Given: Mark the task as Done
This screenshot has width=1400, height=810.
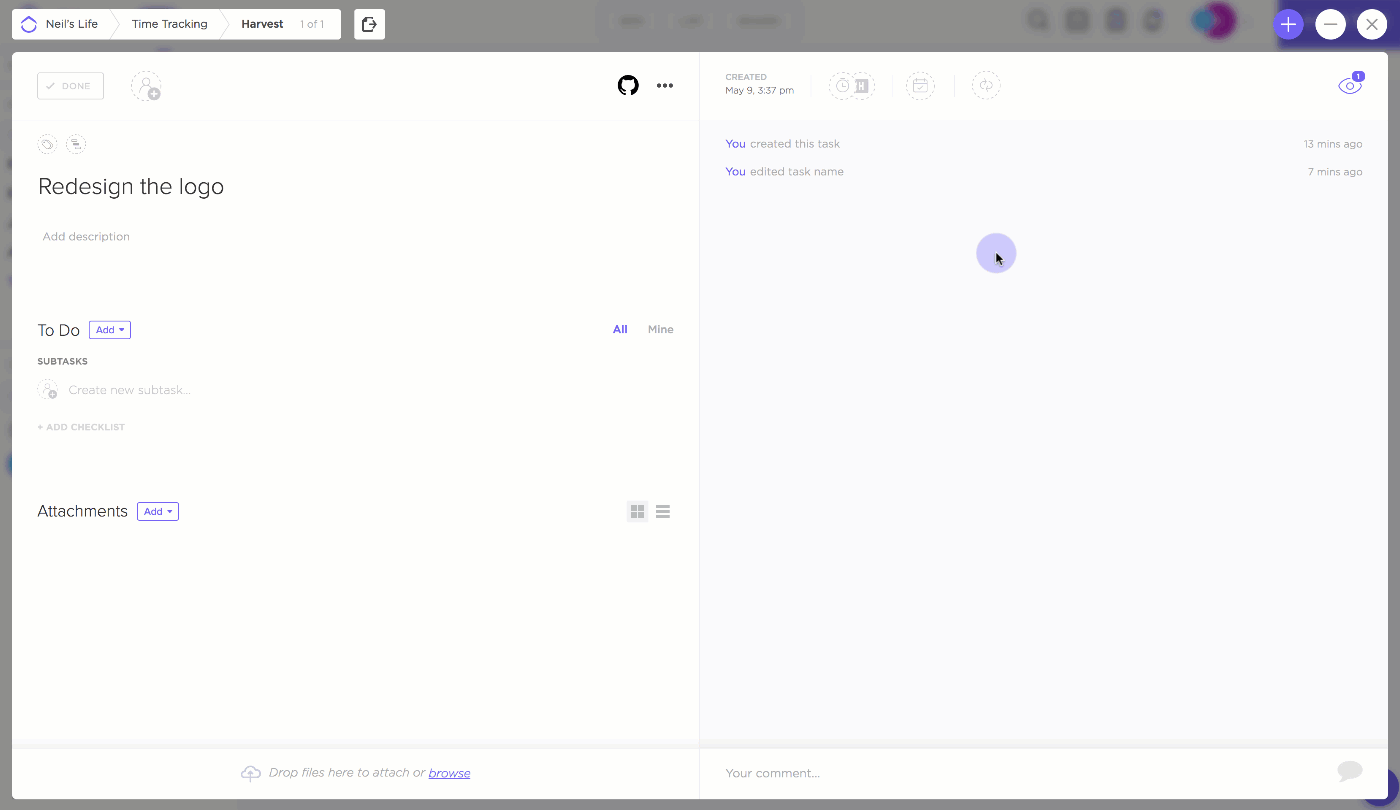Looking at the screenshot, I should (70, 86).
